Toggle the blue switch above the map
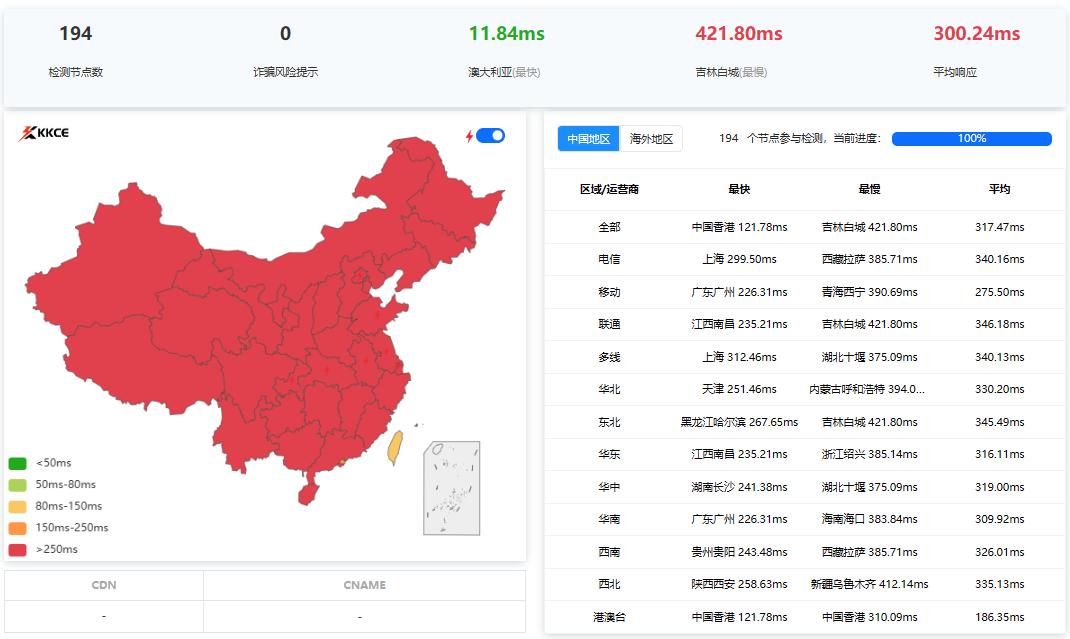The width and height of the screenshot is (1070, 639). tap(490, 136)
